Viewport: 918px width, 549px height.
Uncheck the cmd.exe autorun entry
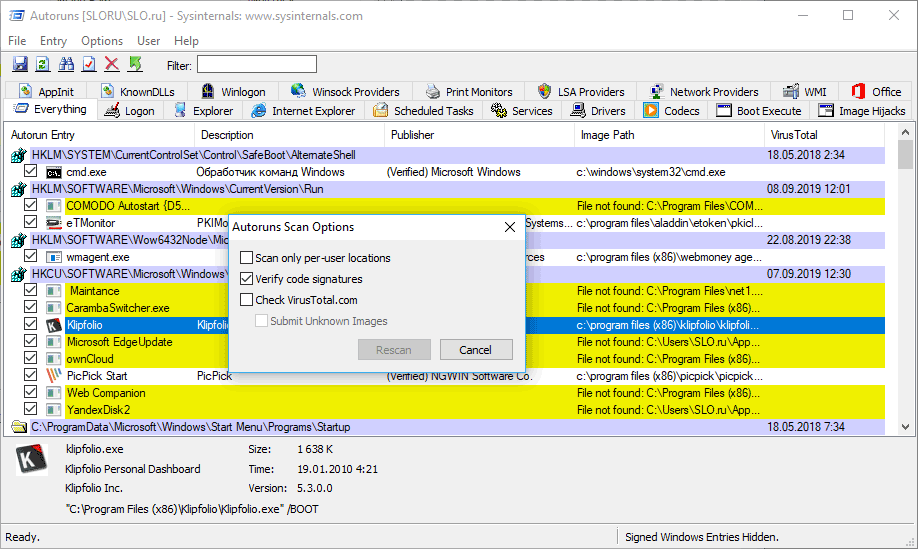pos(30,171)
